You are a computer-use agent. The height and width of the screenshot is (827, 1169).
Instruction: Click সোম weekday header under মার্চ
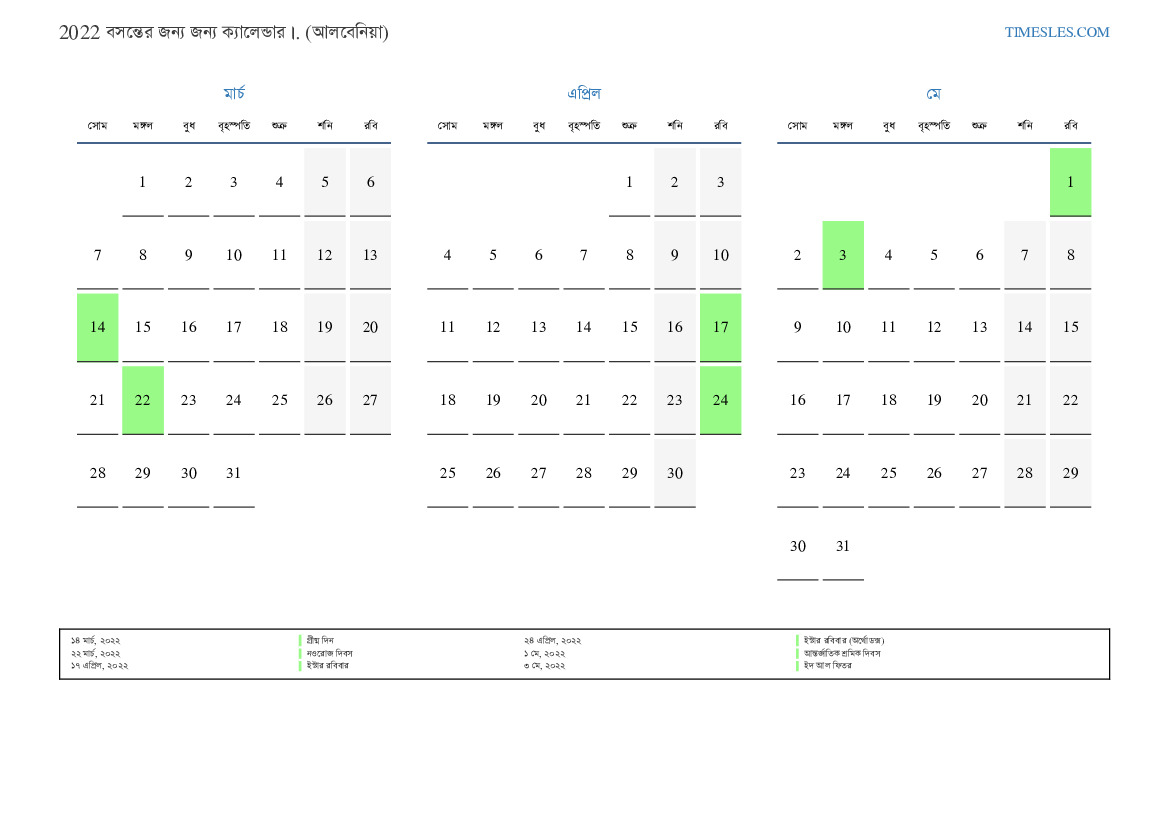point(97,126)
